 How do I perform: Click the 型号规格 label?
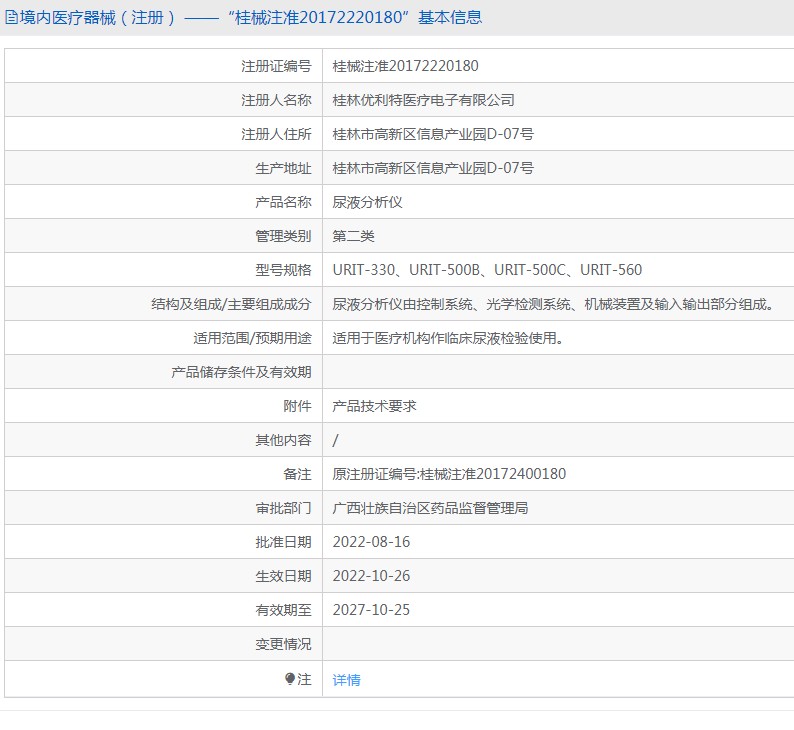pyautogui.click(x=283, y=270)
